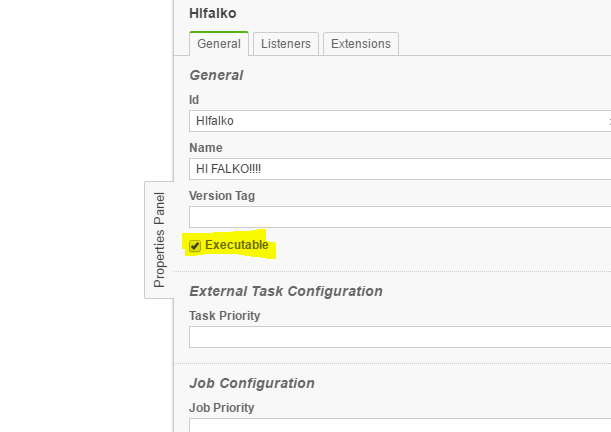Open the Extensions tab
611x432 pixels.
[361, 44]
